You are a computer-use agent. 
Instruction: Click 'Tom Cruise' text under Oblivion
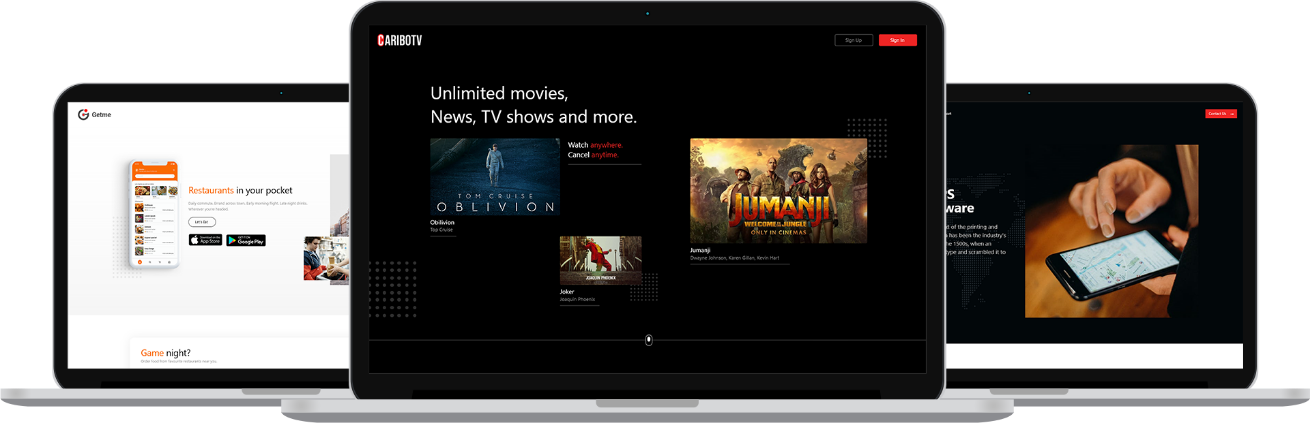pyautogui.click(x=441, y=230)
